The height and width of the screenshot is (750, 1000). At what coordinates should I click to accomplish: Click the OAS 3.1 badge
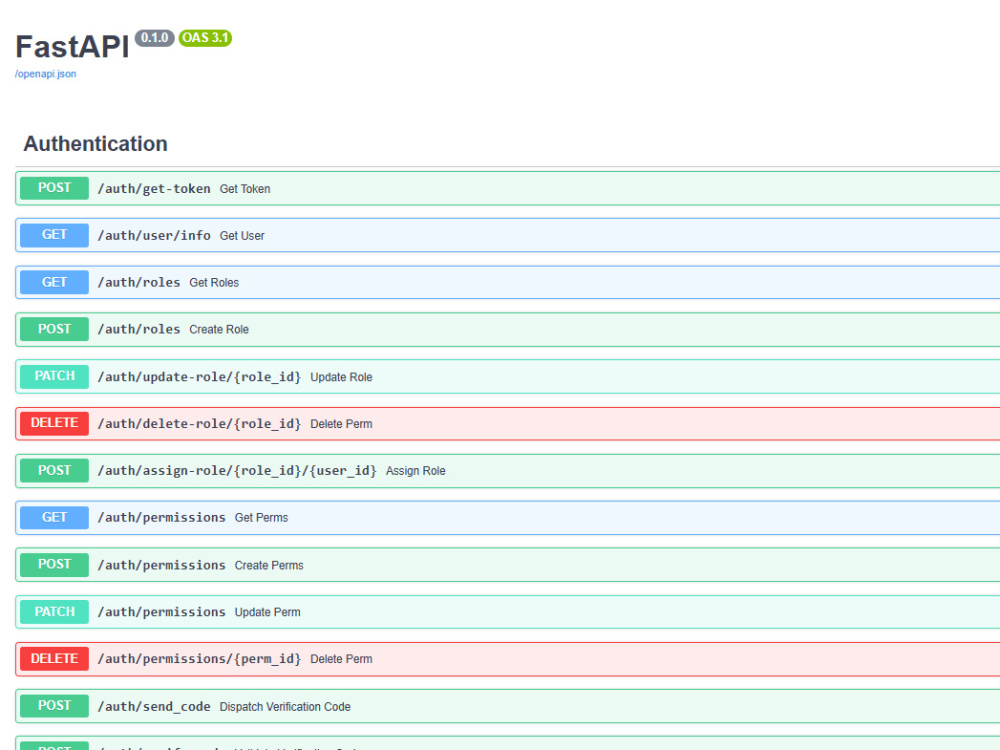(x=205, y=38)
